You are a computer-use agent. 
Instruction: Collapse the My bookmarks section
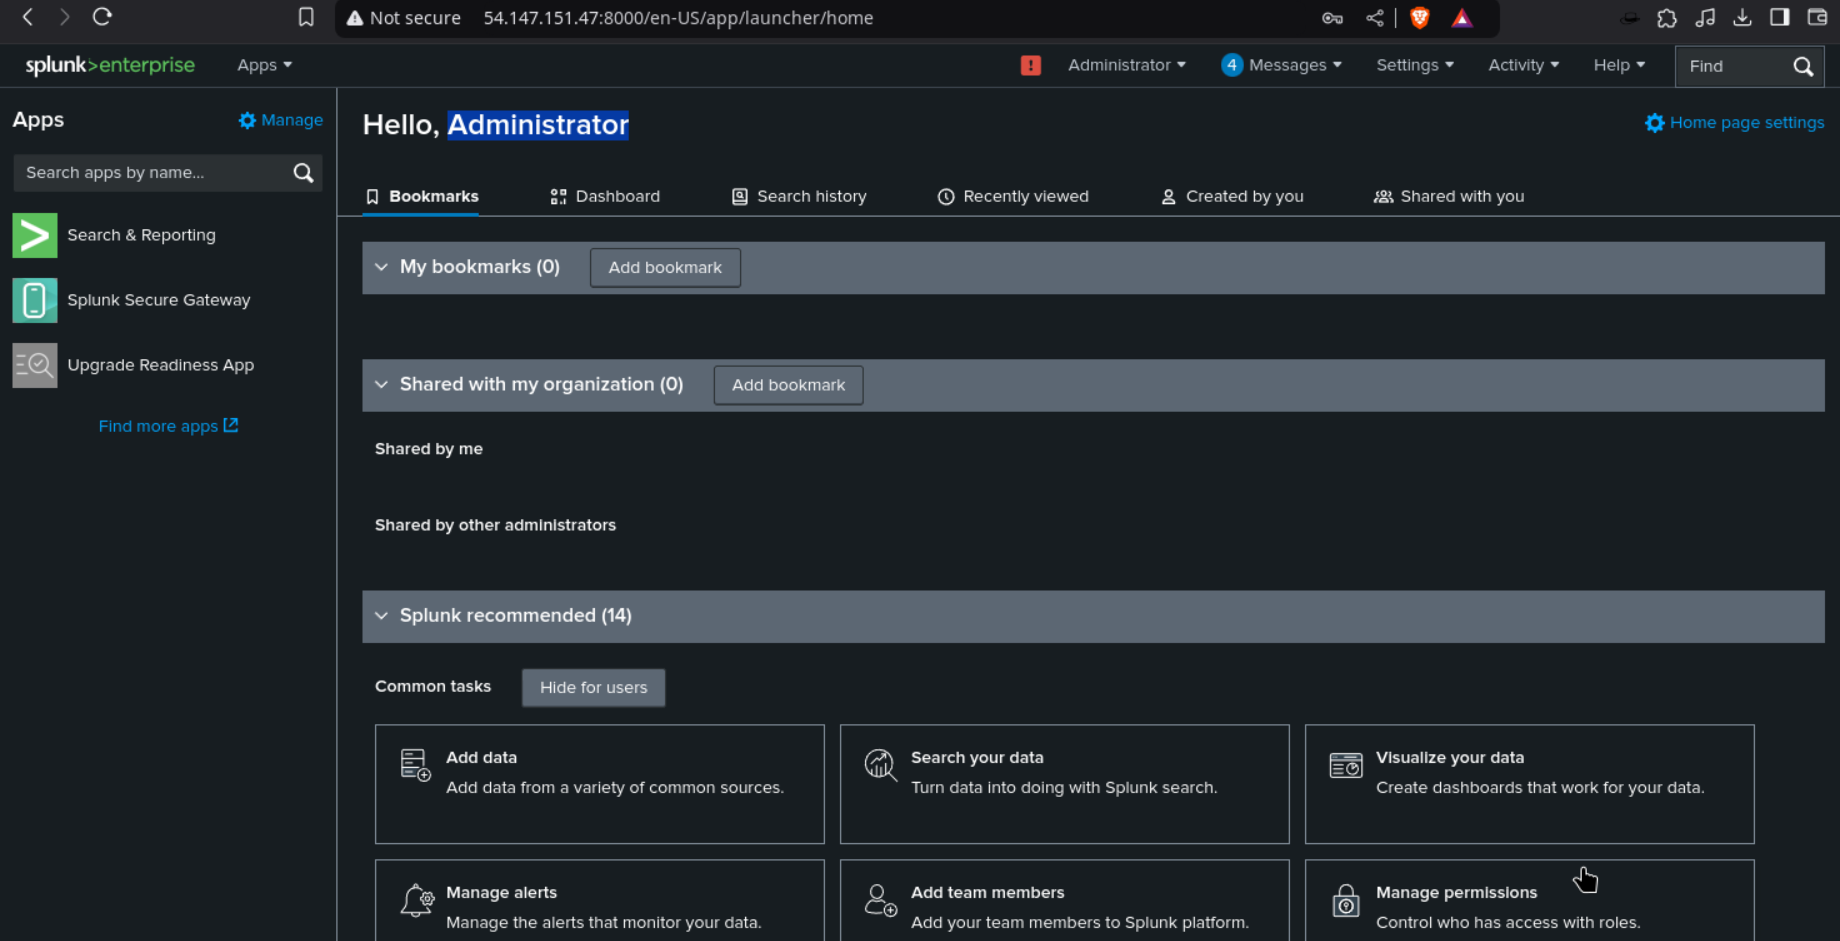pyautogui.click(x=381, y=267)
